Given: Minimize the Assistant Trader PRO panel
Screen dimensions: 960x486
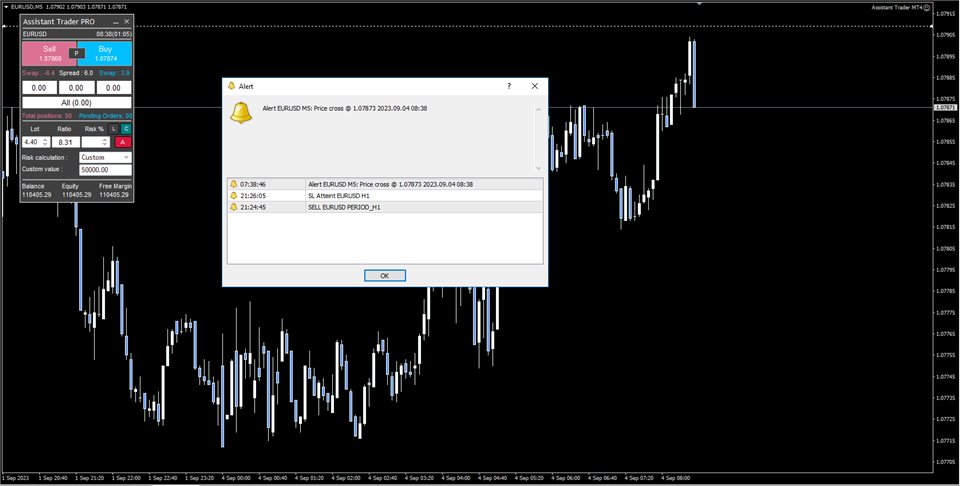Looking at the screenshot, I should tap(115, 21).
